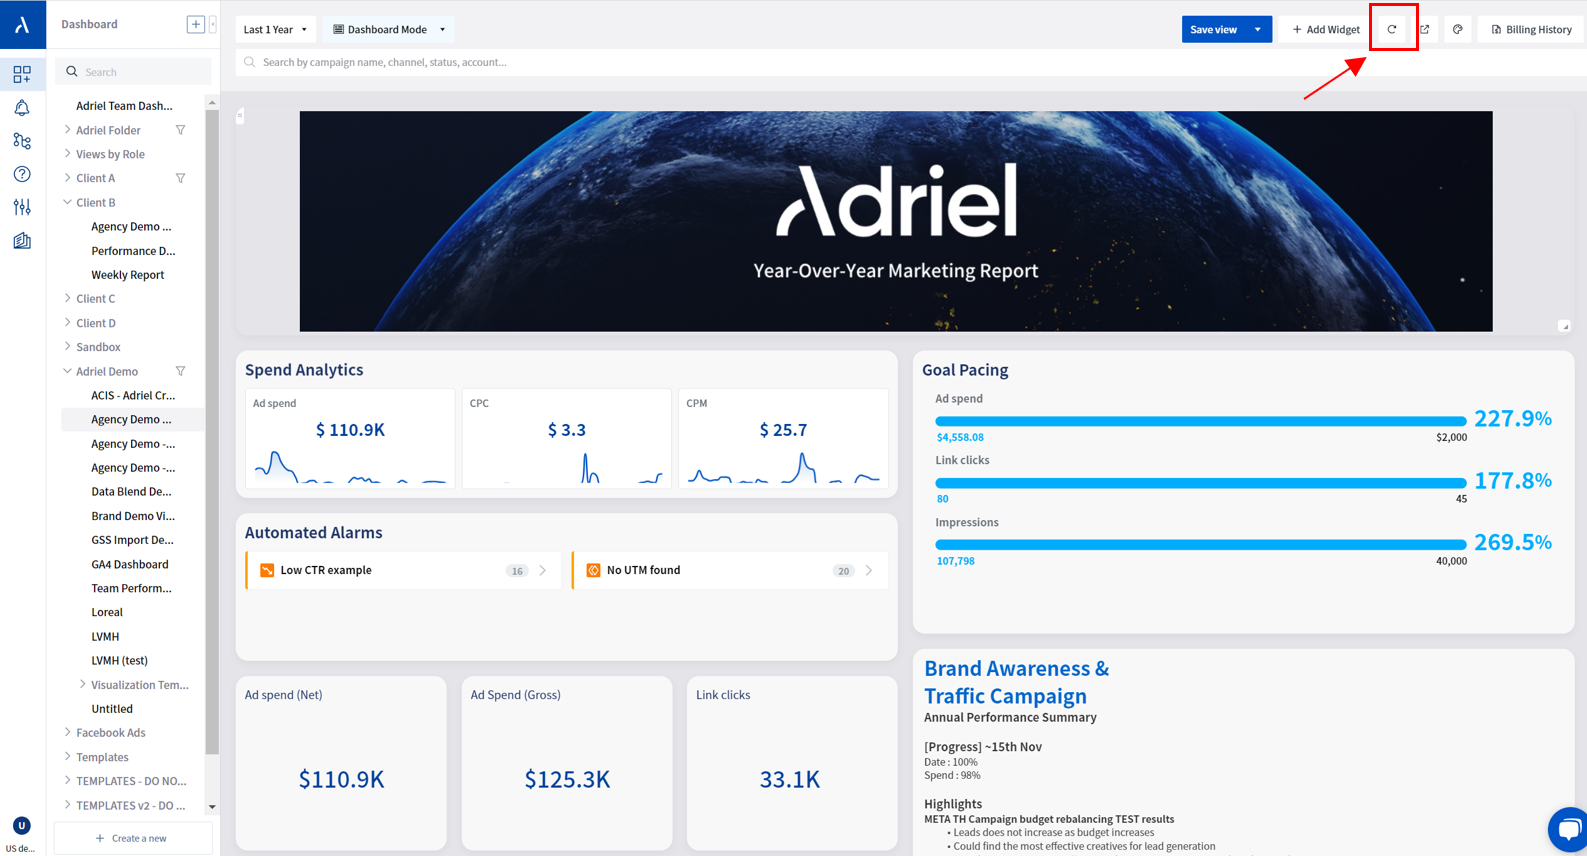Open the connections branch icon in left rail

click(x=22, y=141)
